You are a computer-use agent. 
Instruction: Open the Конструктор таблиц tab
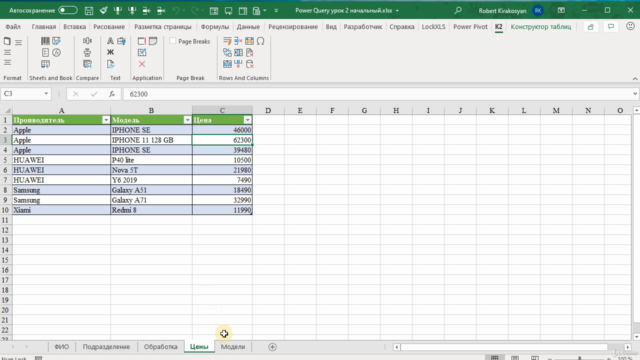541,27
